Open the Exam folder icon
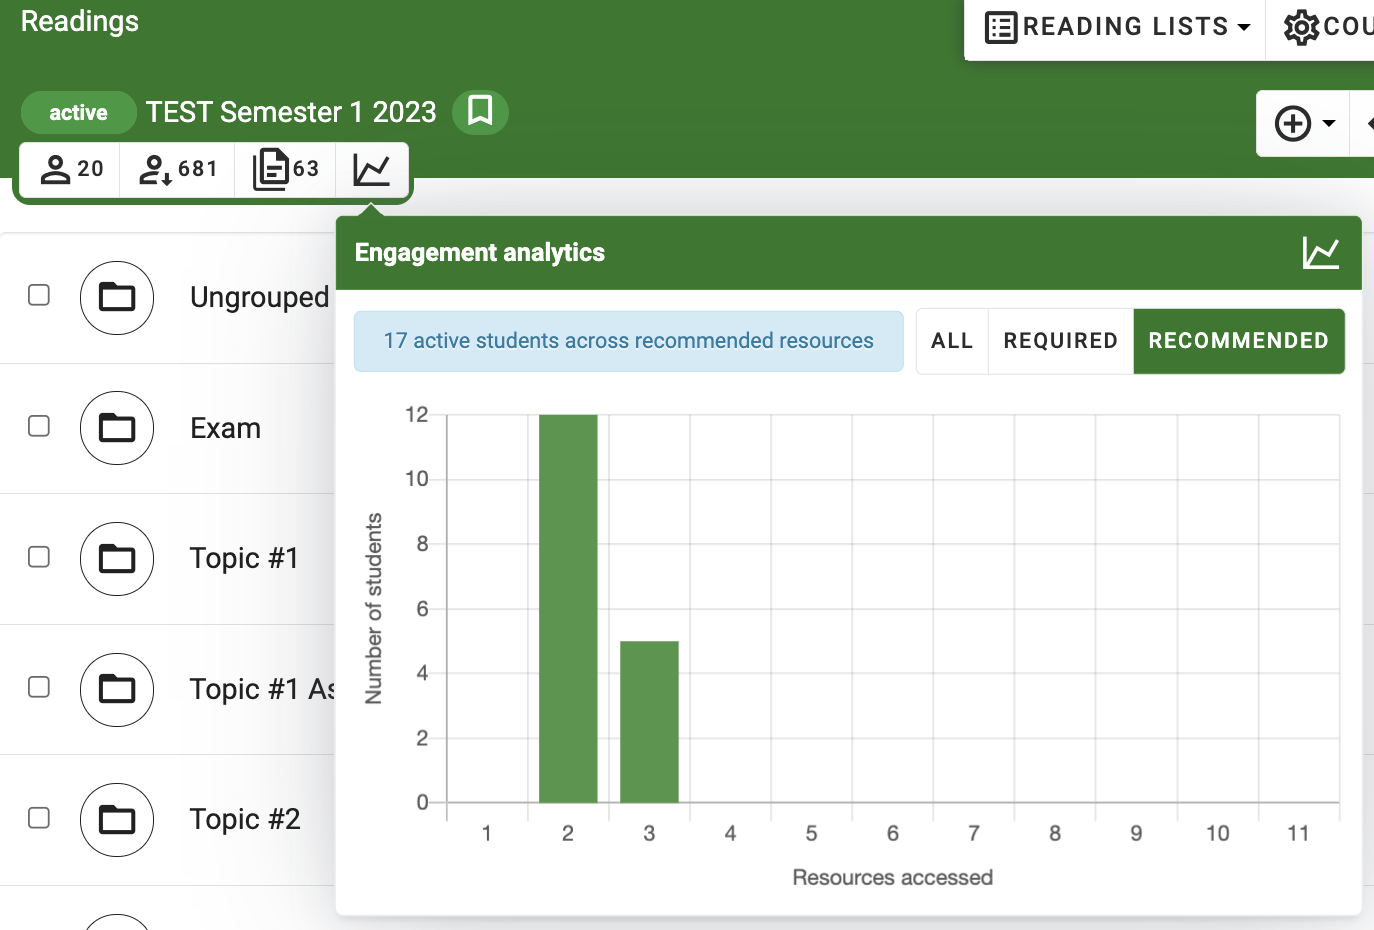 tap(117, 428)
